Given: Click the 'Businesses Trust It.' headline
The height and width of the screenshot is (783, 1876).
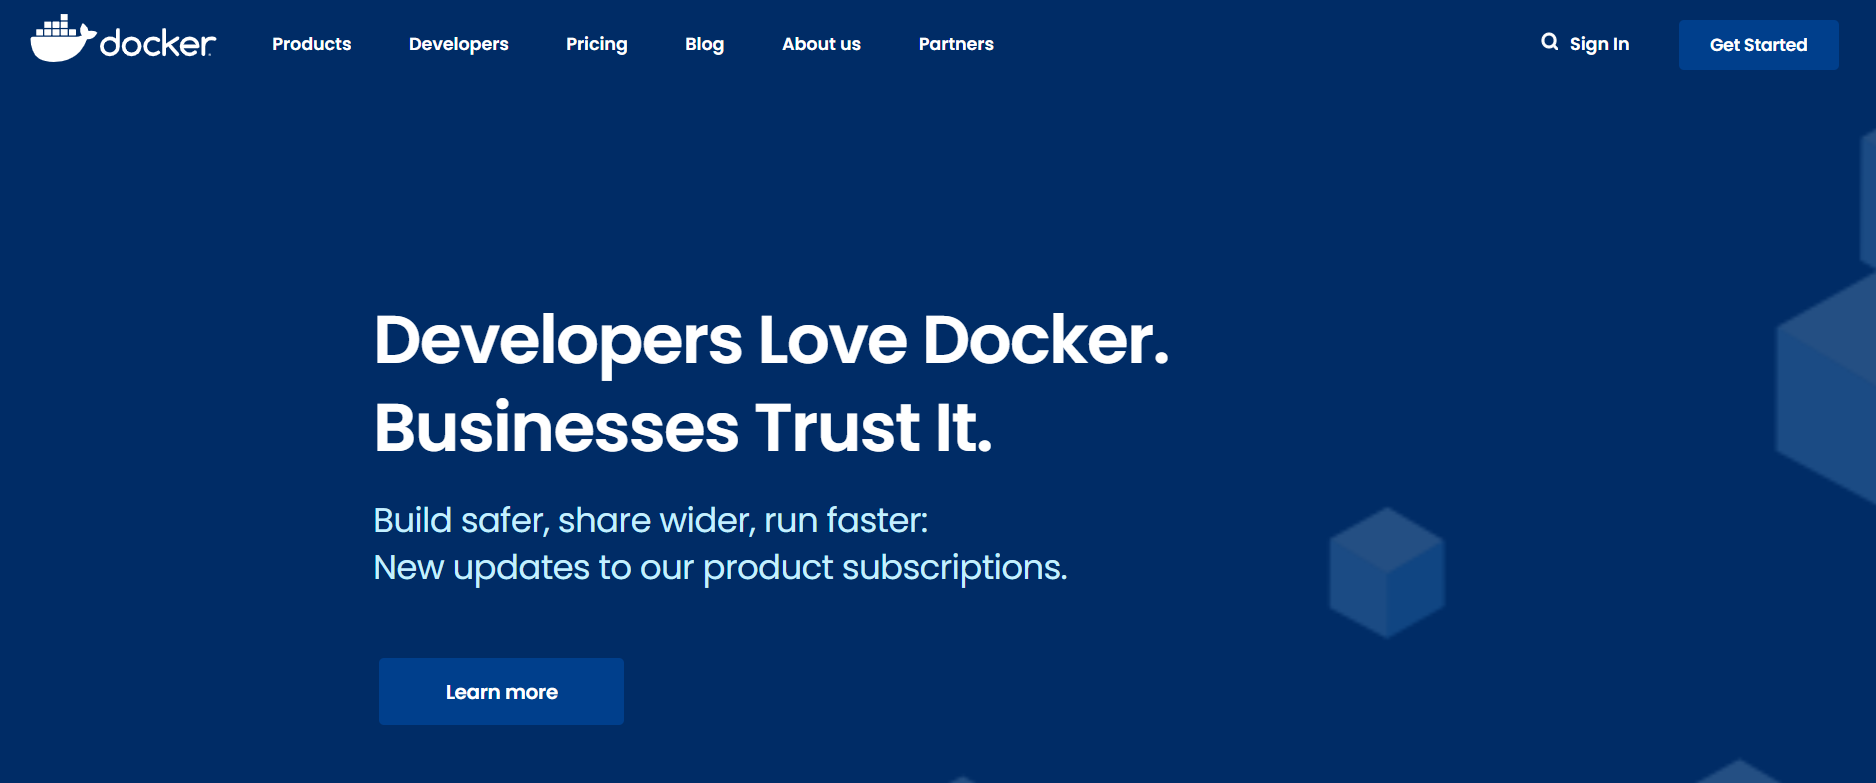Looking at the screenshot, I should [x=683, y=428].
